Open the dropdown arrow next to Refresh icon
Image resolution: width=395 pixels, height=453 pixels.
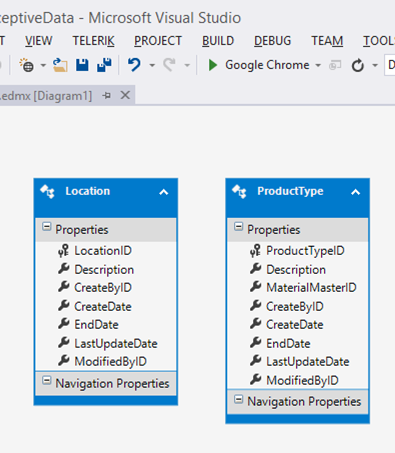pos(375,65)
